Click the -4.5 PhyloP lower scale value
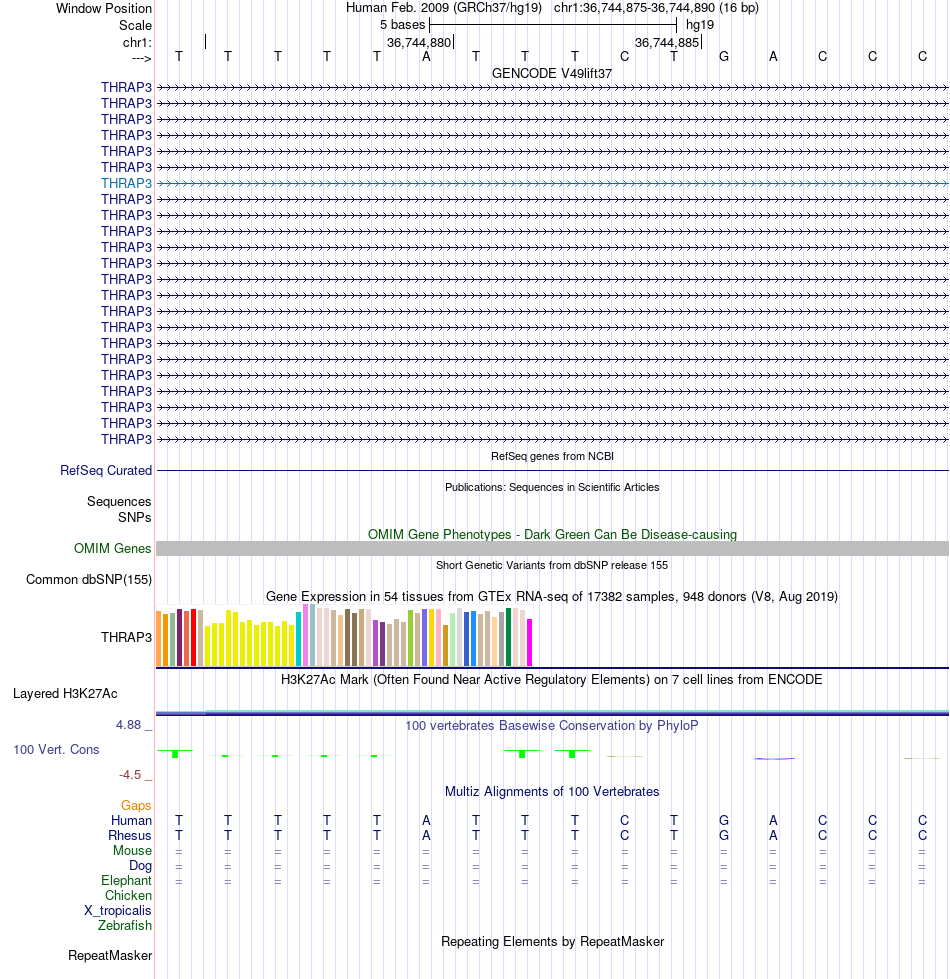 [130, 775]
